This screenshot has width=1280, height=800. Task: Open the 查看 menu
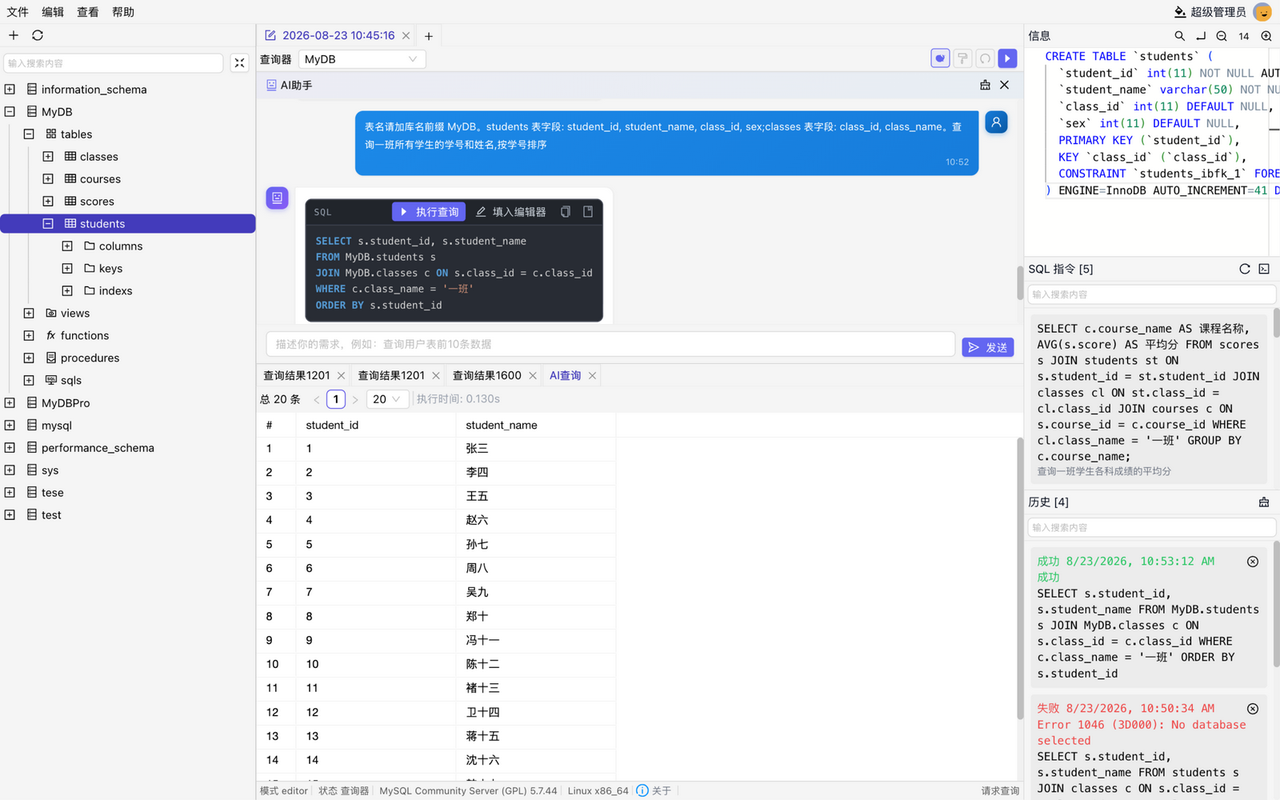click(x=88, y=12)
